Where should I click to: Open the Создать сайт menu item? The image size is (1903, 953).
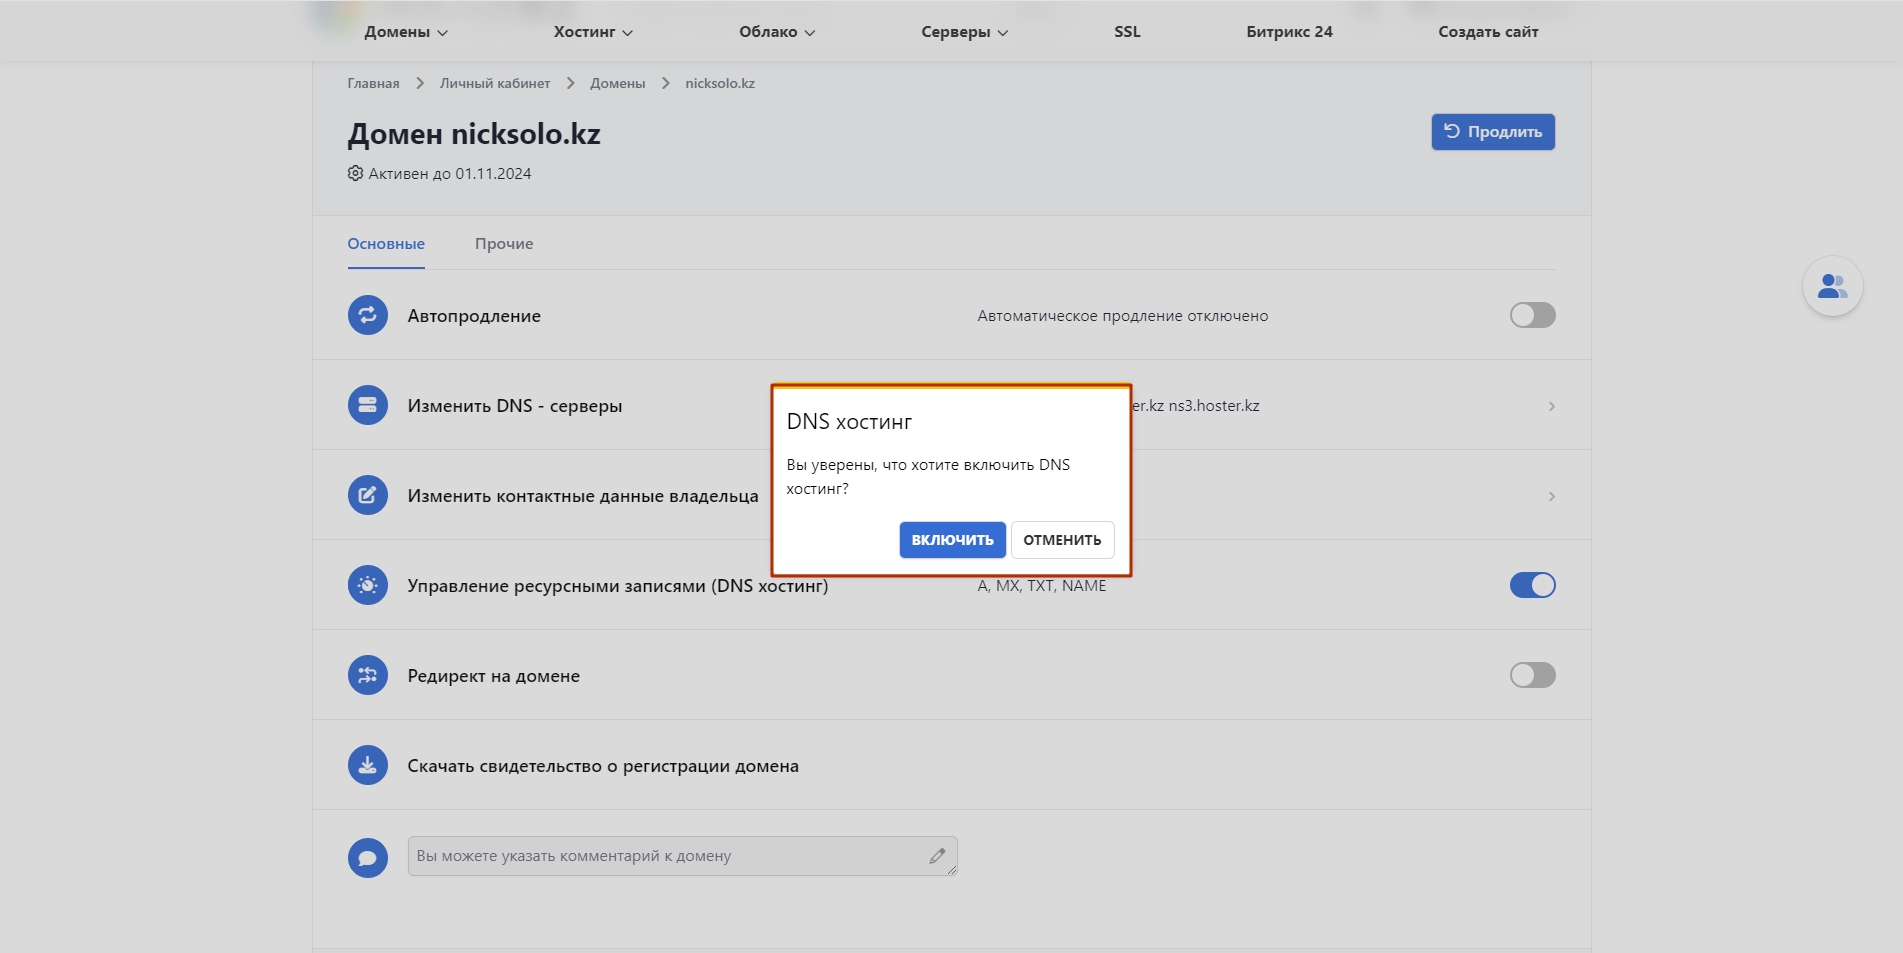tap(1488, 32)
